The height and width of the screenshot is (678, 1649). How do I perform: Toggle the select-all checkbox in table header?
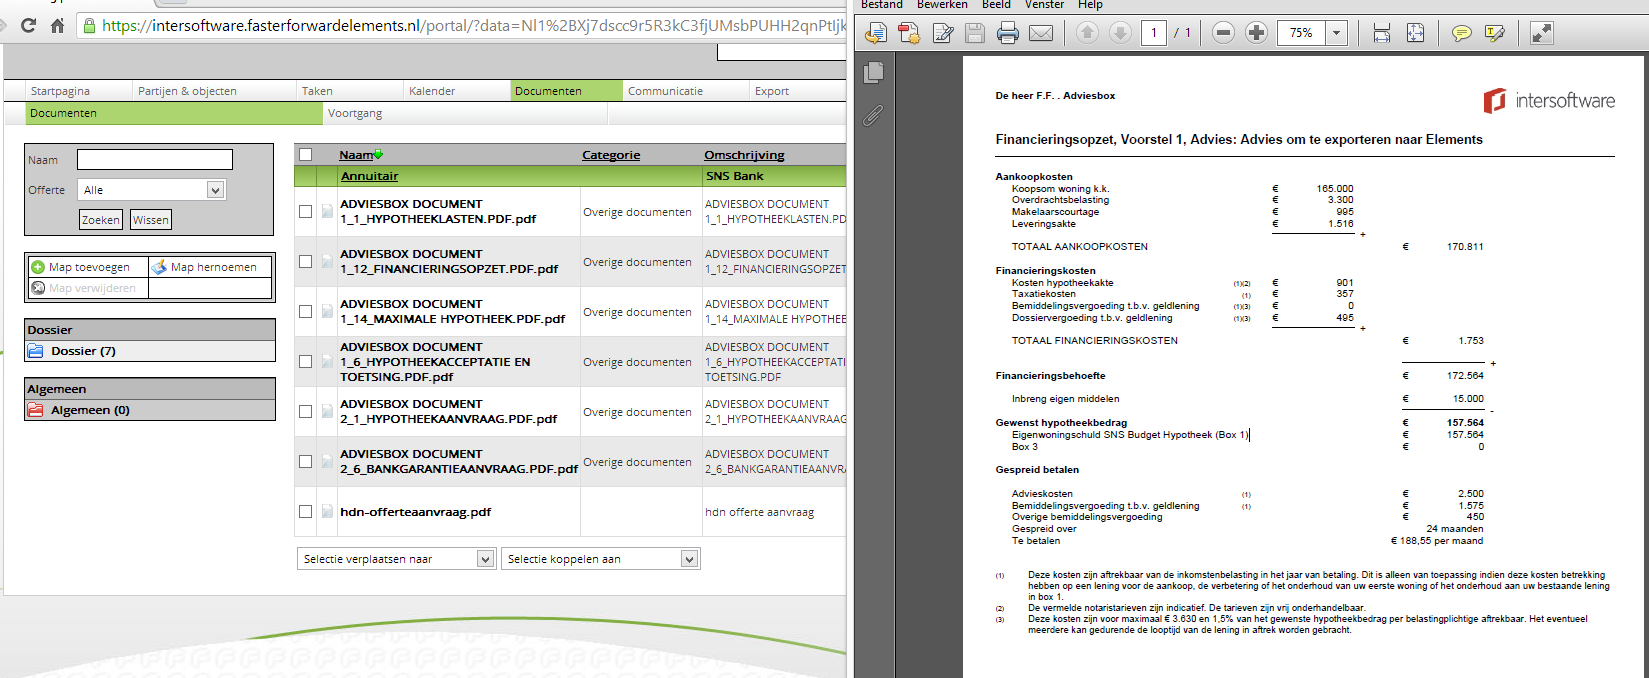306,155
